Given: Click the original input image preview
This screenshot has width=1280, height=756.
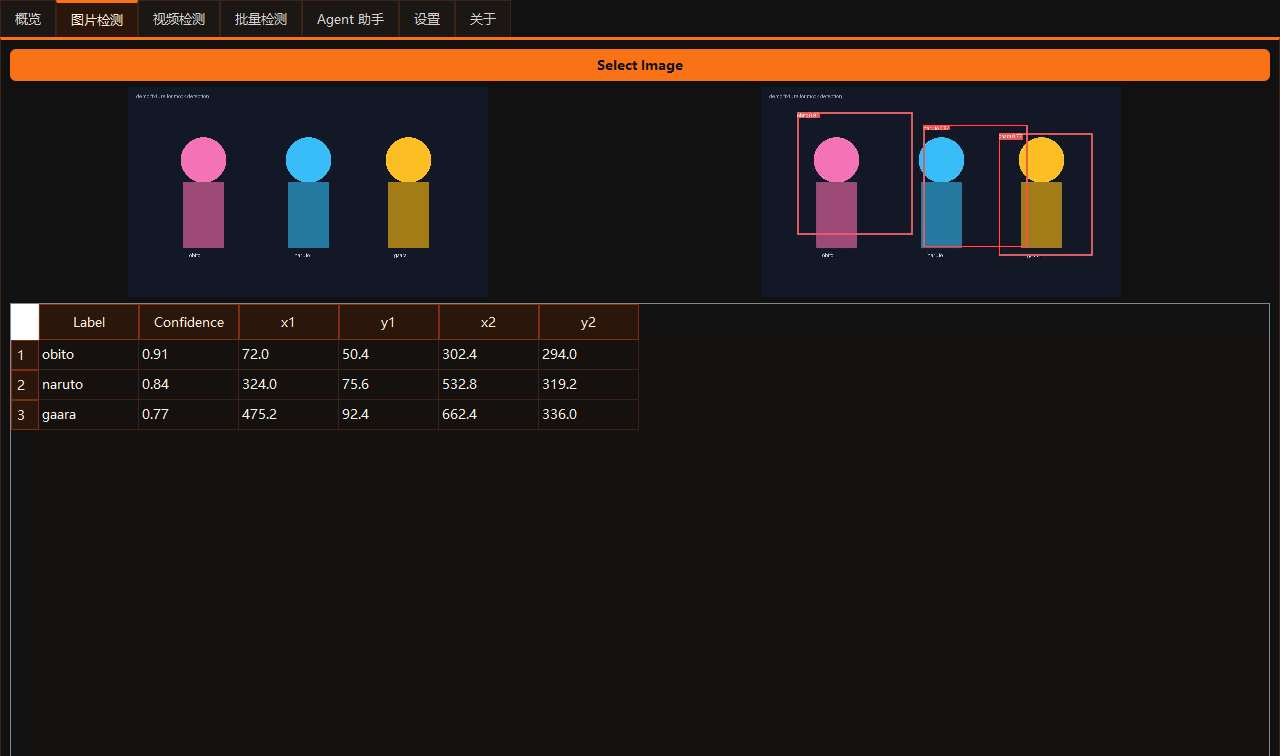Looking at the screenshot, I should pos(308,192).
